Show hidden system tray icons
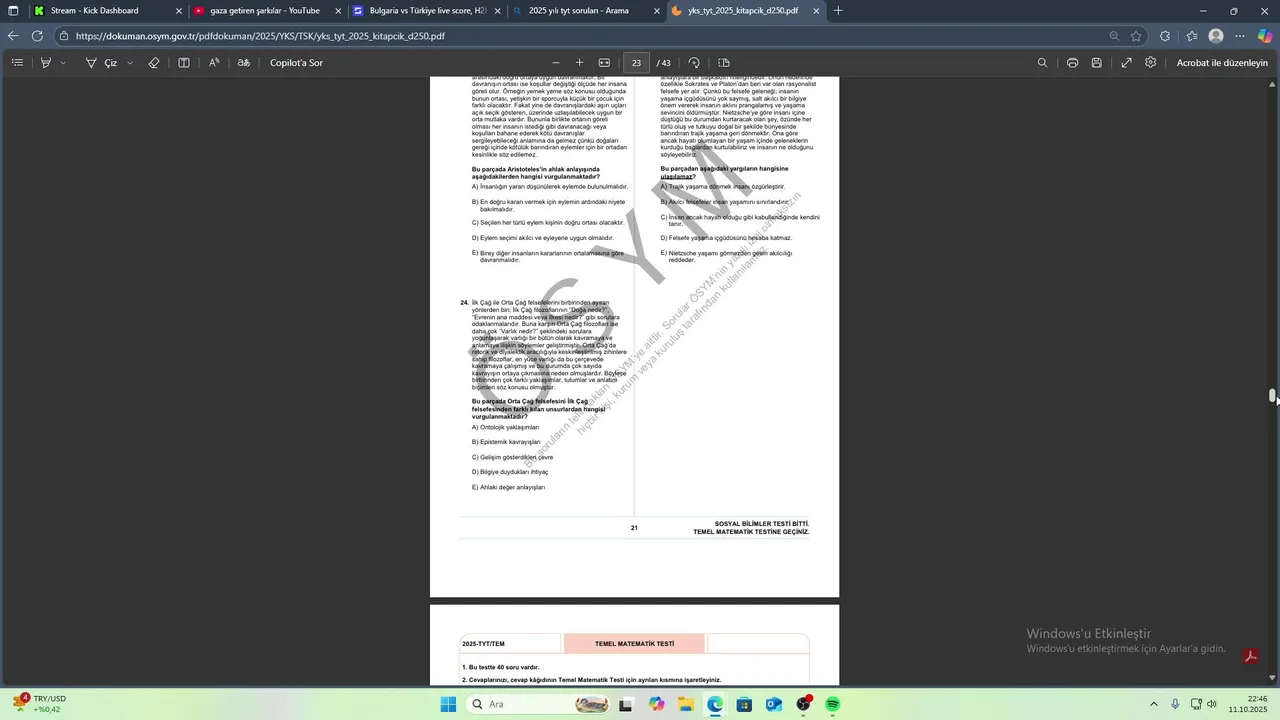 point(1153,704)
